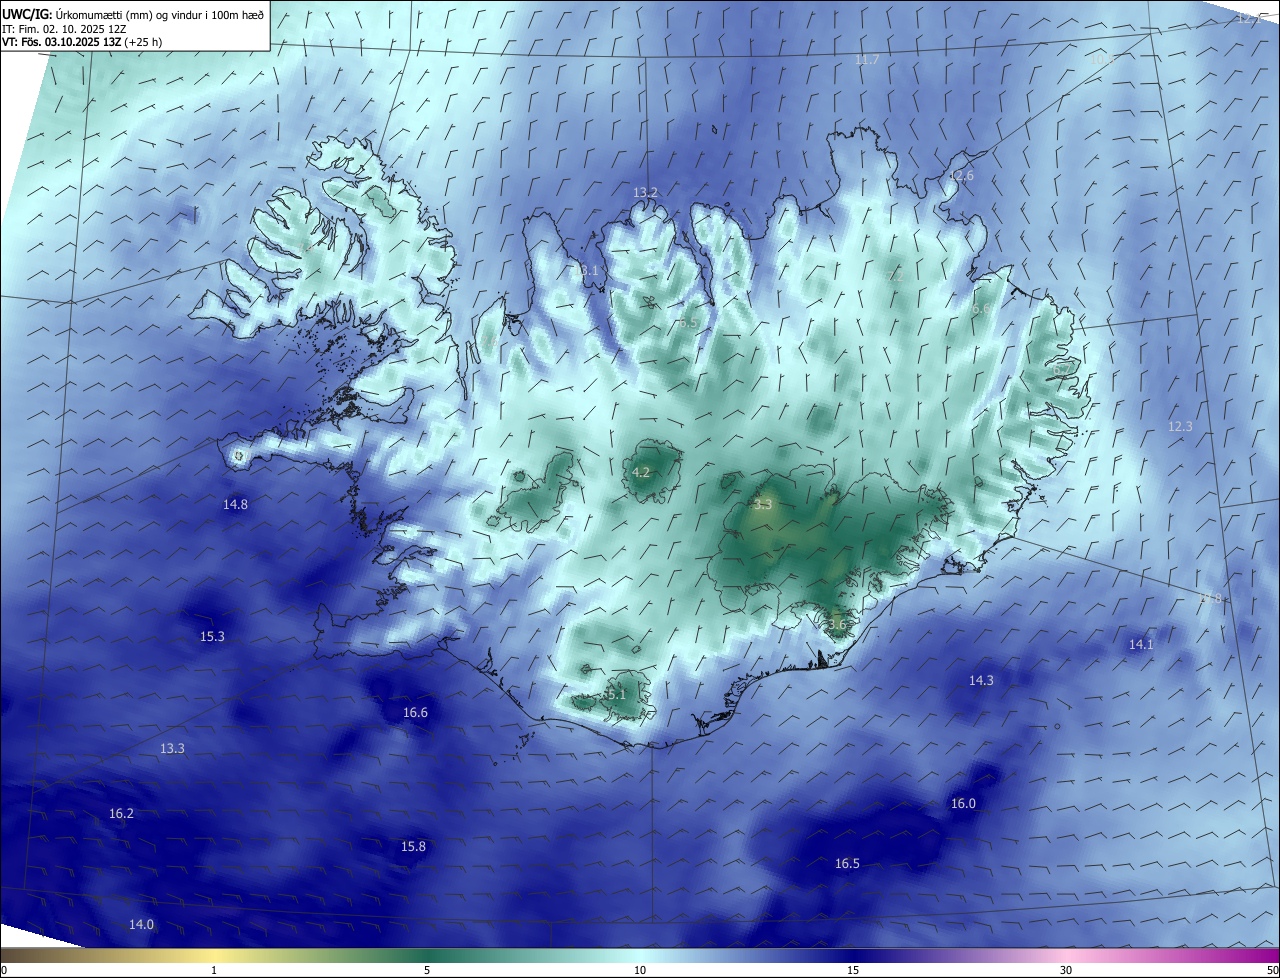The height and width of the screenshot is (978, 1280).
Task: Click the 14.1 value label
Action: point(1141,645)
